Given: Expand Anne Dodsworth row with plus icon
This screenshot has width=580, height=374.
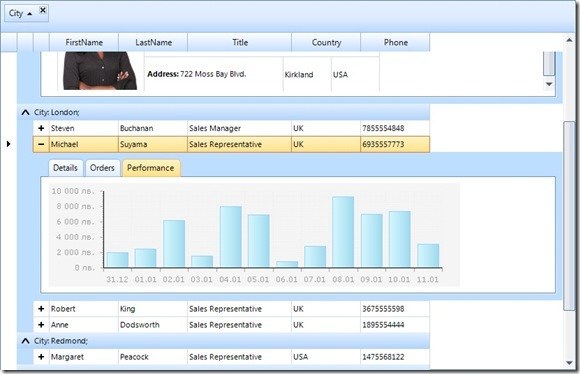Looking at the screenshot, I should (x=41, y=325).
